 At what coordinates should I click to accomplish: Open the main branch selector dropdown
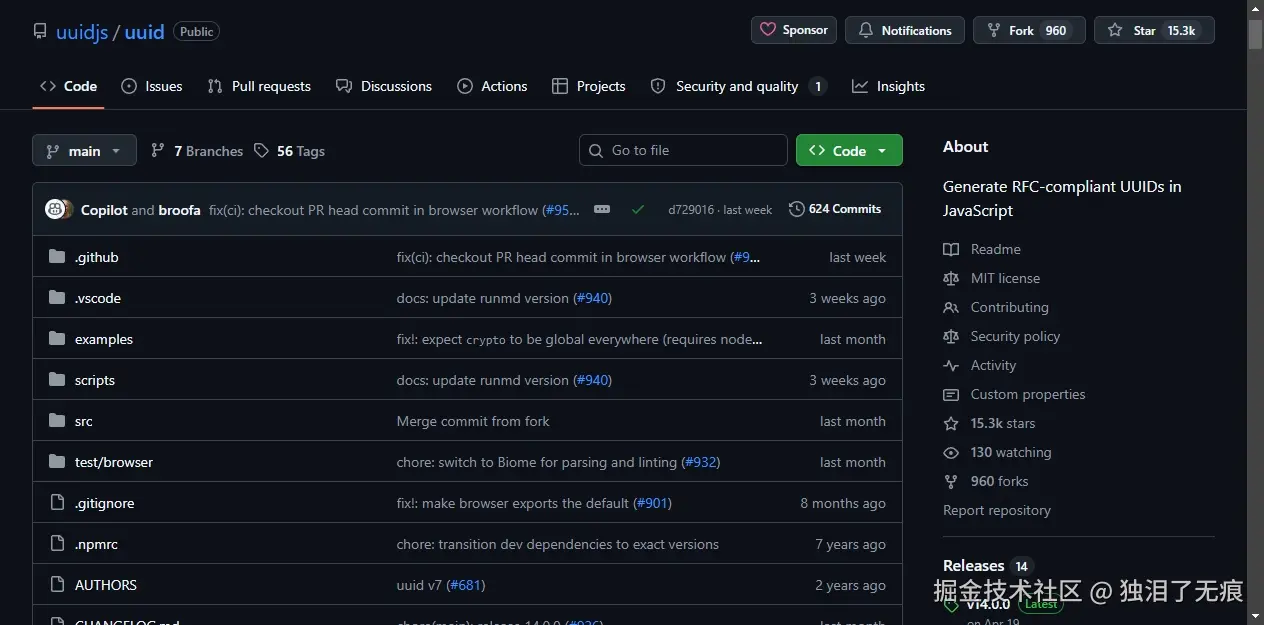pyautogui.click(x=84, y=150)
